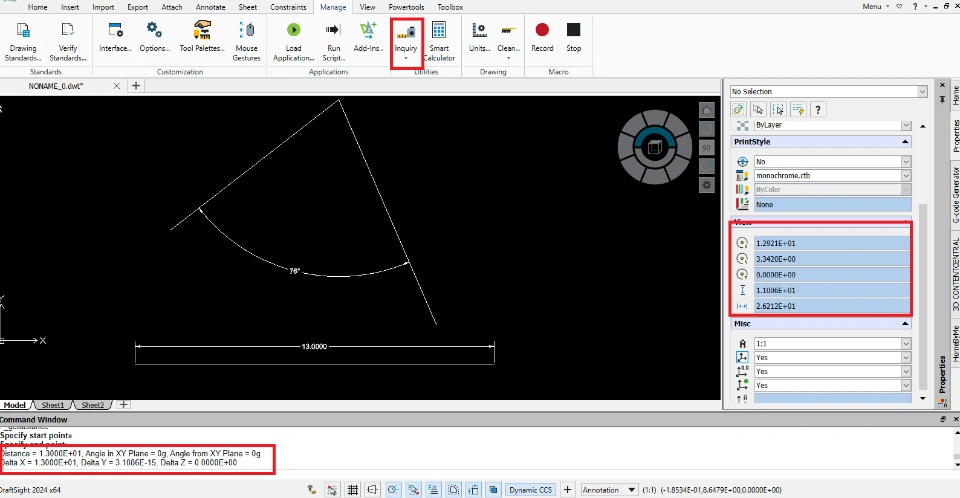
Task: Toggle Dynamic CCS button
Action: pos(530,489)
